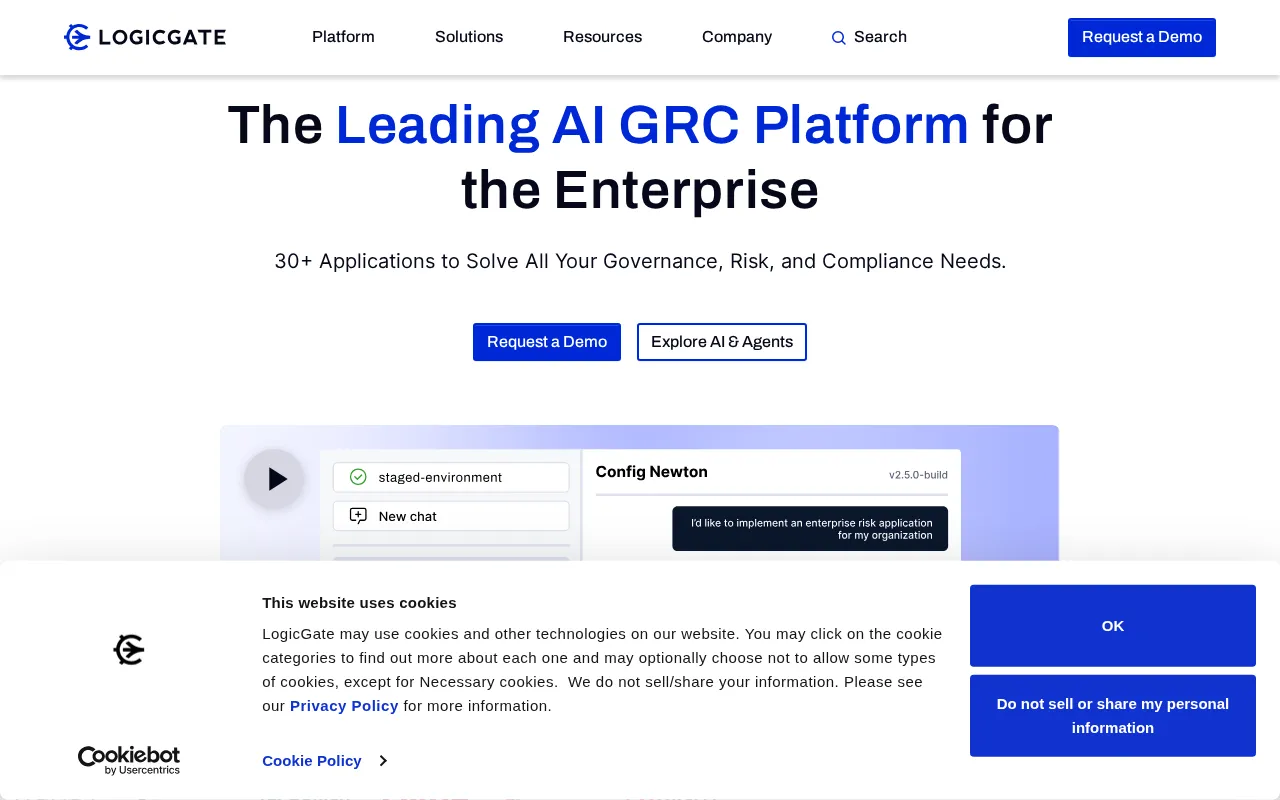Viewport: 1280px width, 800px height.
Task: Click the staged-environment green check icon
Action: tap(358, 477)
